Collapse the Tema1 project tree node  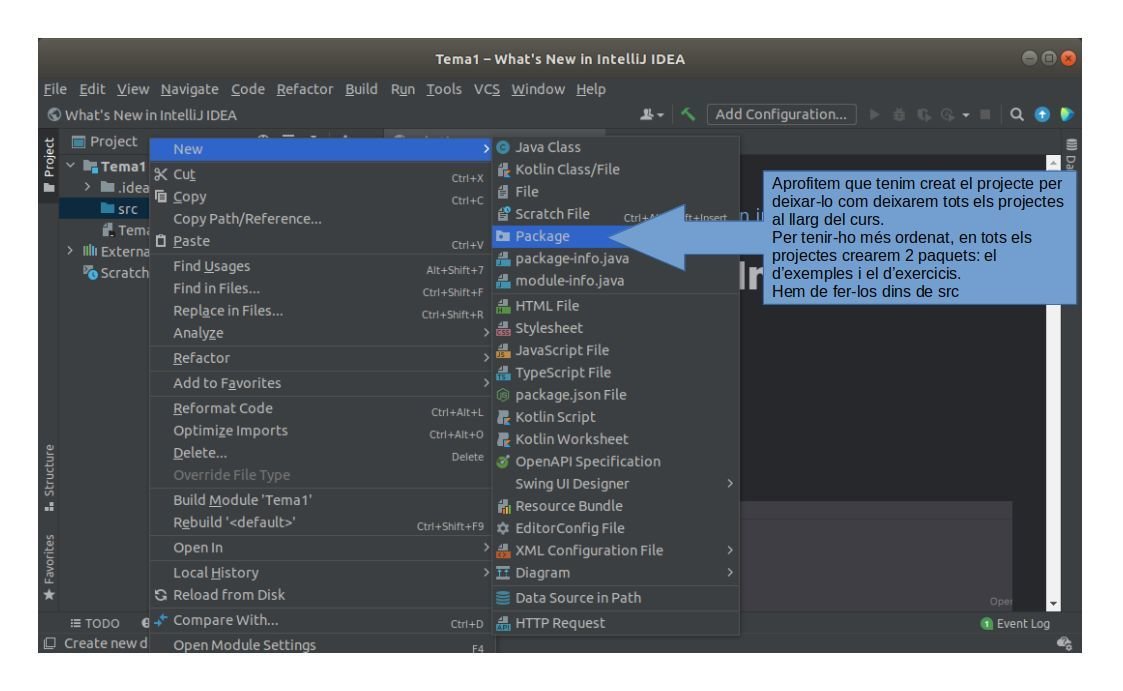(x=70, y=166)
